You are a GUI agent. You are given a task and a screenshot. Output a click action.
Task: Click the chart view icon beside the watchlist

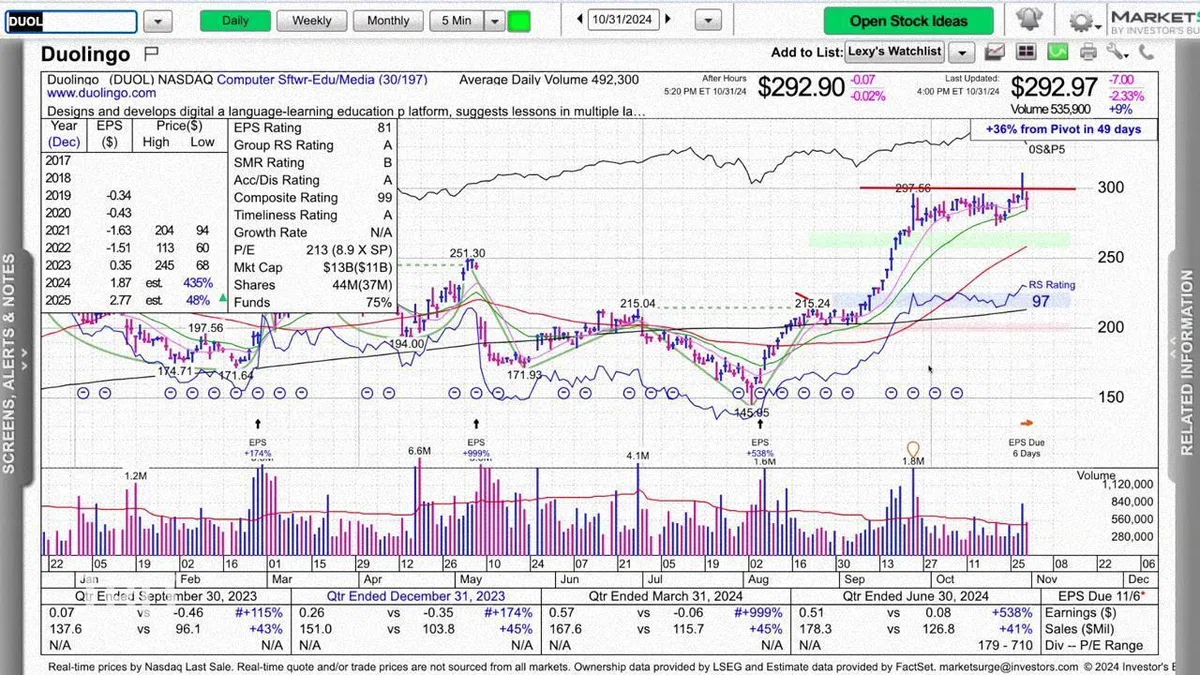point(994,52)
